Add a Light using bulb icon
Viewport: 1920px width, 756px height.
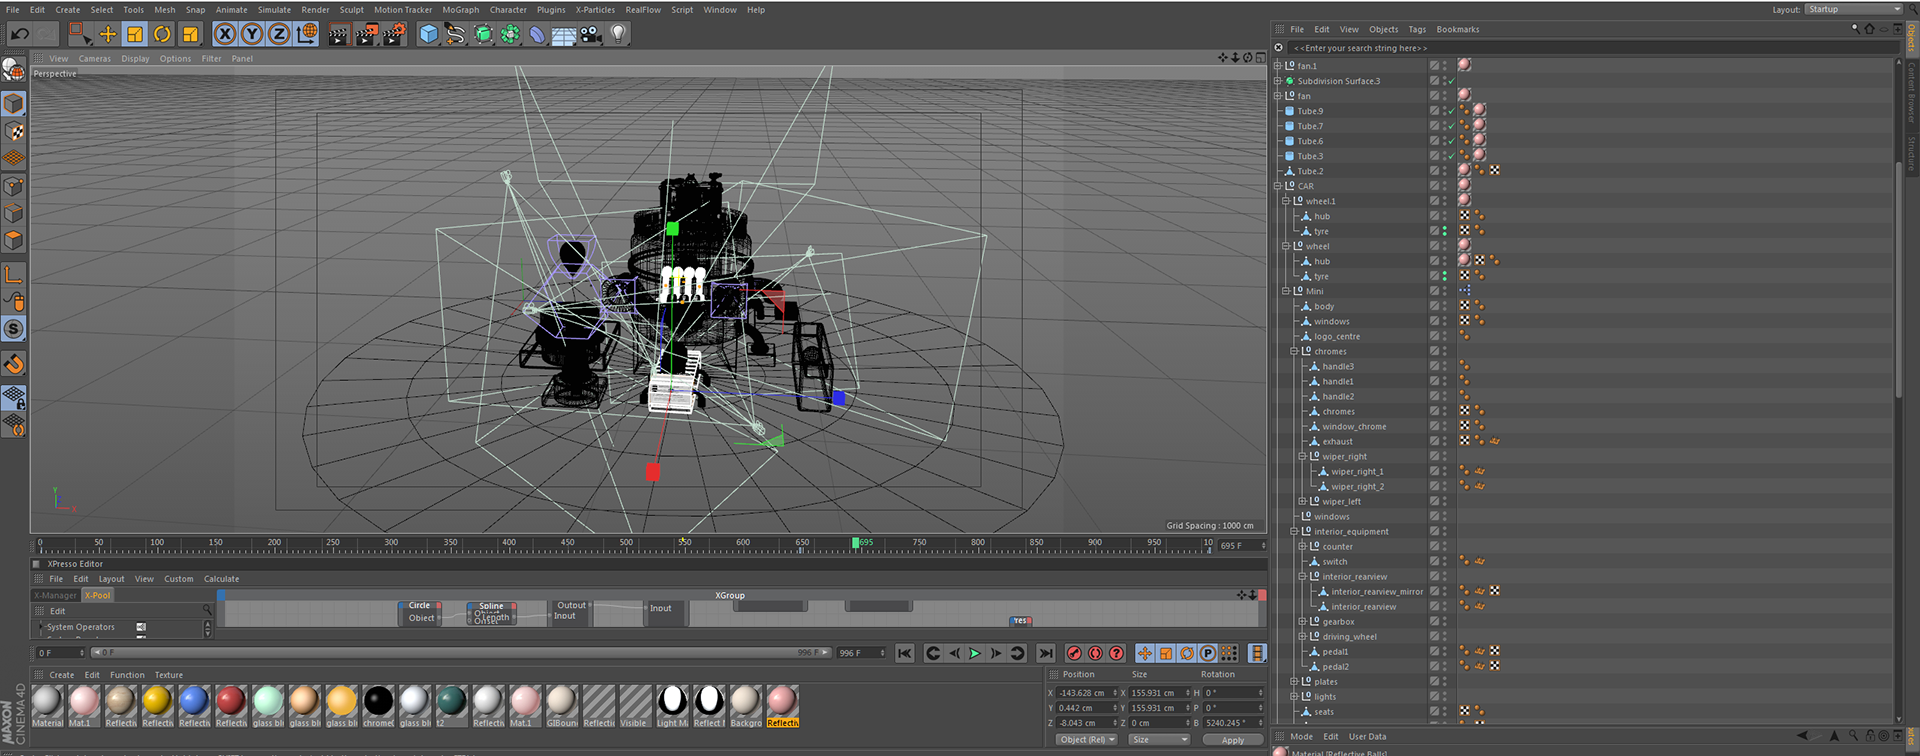[618, 34]
